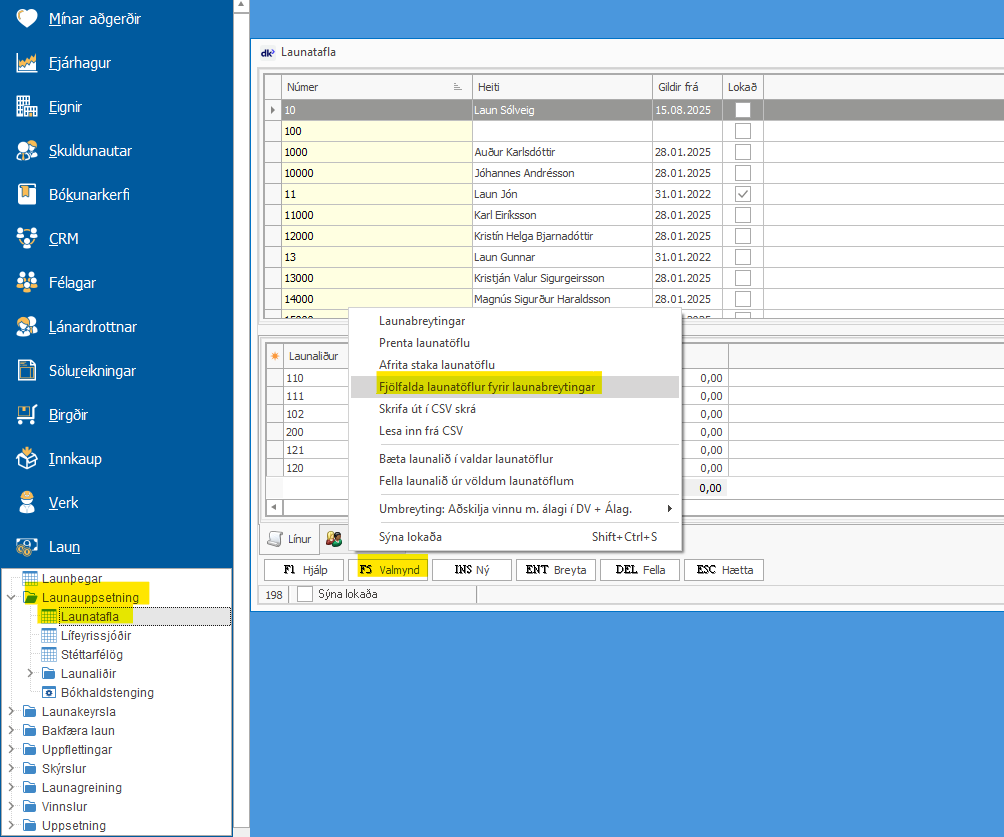Viewport: 1004px width, 837px height.
Task: Open the Fjárhagur module icon
Action: (x=27, y=63)
